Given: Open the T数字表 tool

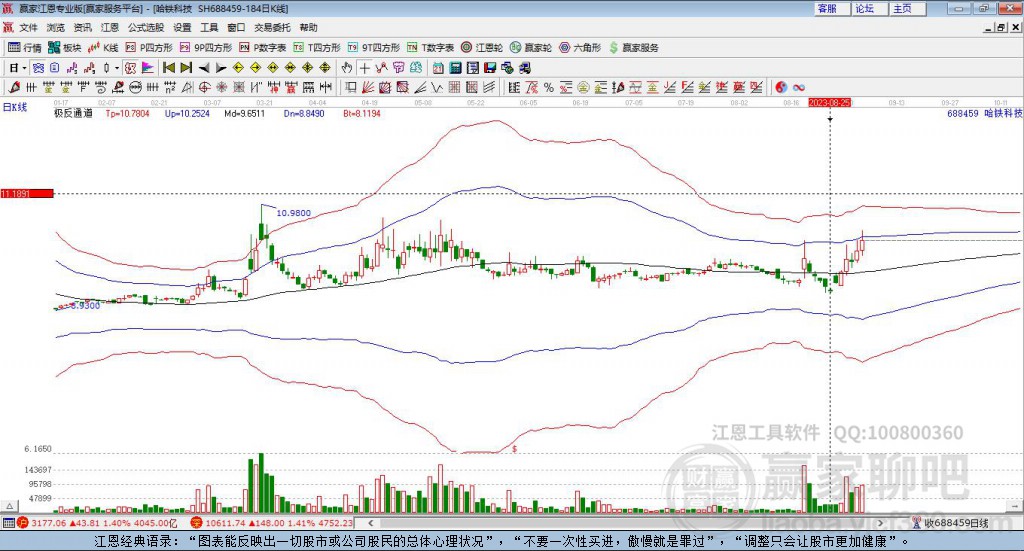Looking at the screenshot, I should pyautogui.click(x=430, y=48).
